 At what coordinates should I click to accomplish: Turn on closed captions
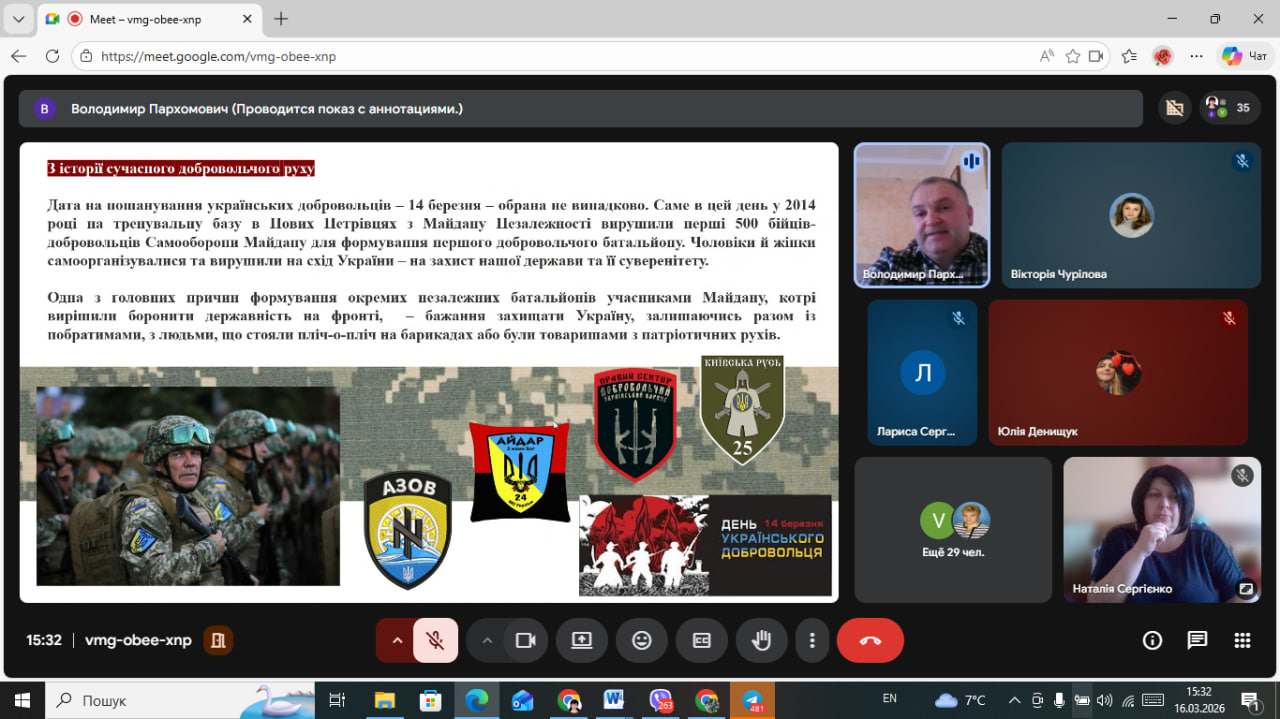tap(702, 641)
